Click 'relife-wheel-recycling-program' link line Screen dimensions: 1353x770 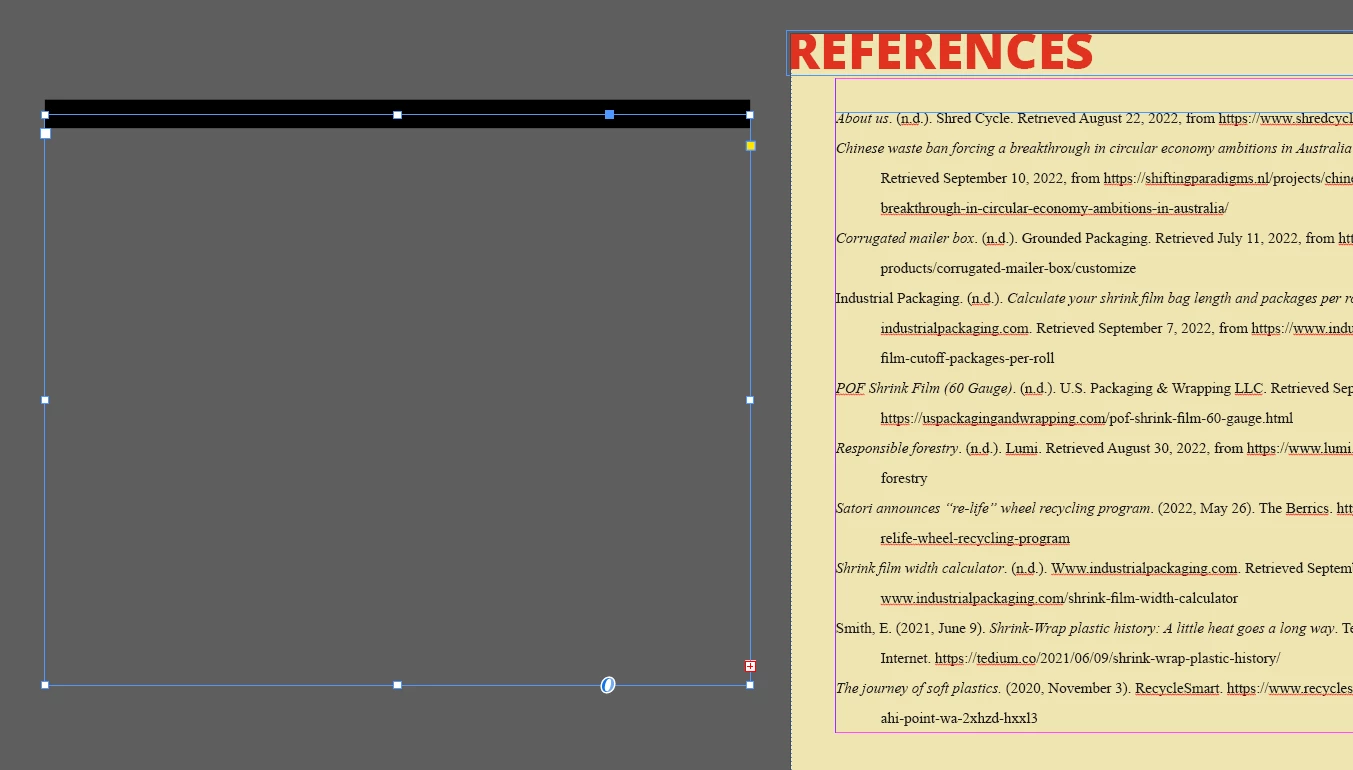point(975,538)
